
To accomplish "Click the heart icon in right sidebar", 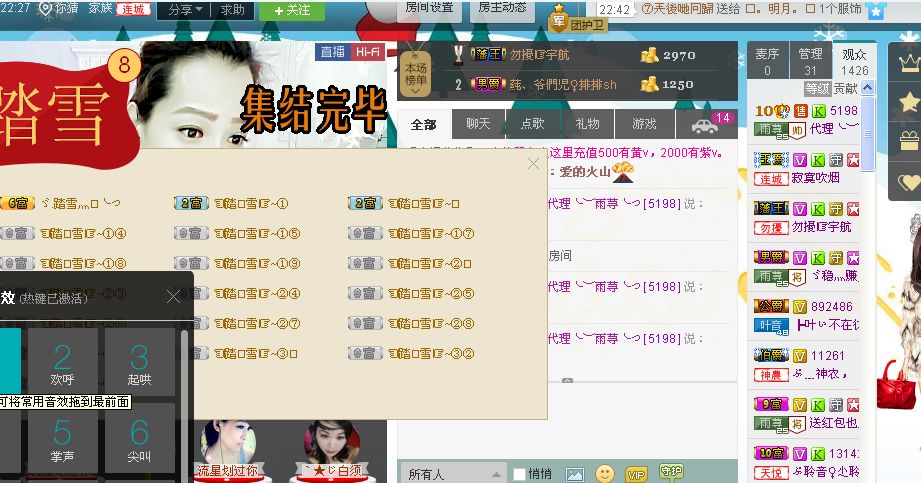I will click(908, 182).
